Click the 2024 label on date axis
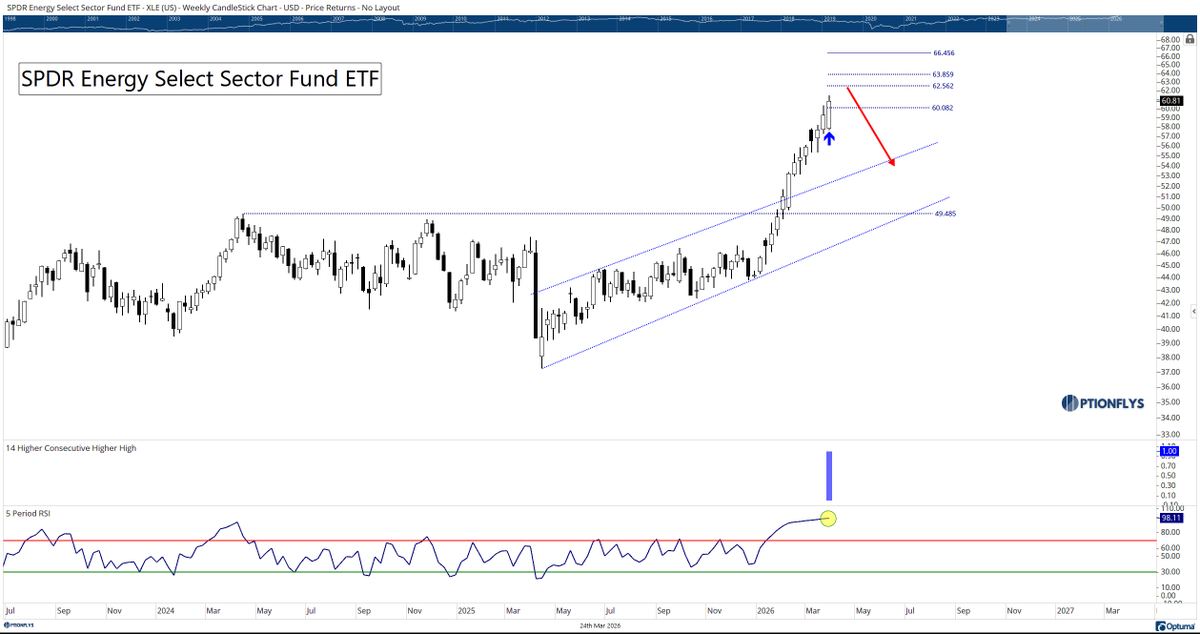The height and width of the screenshot is (634, 1200). pos(167,609)
